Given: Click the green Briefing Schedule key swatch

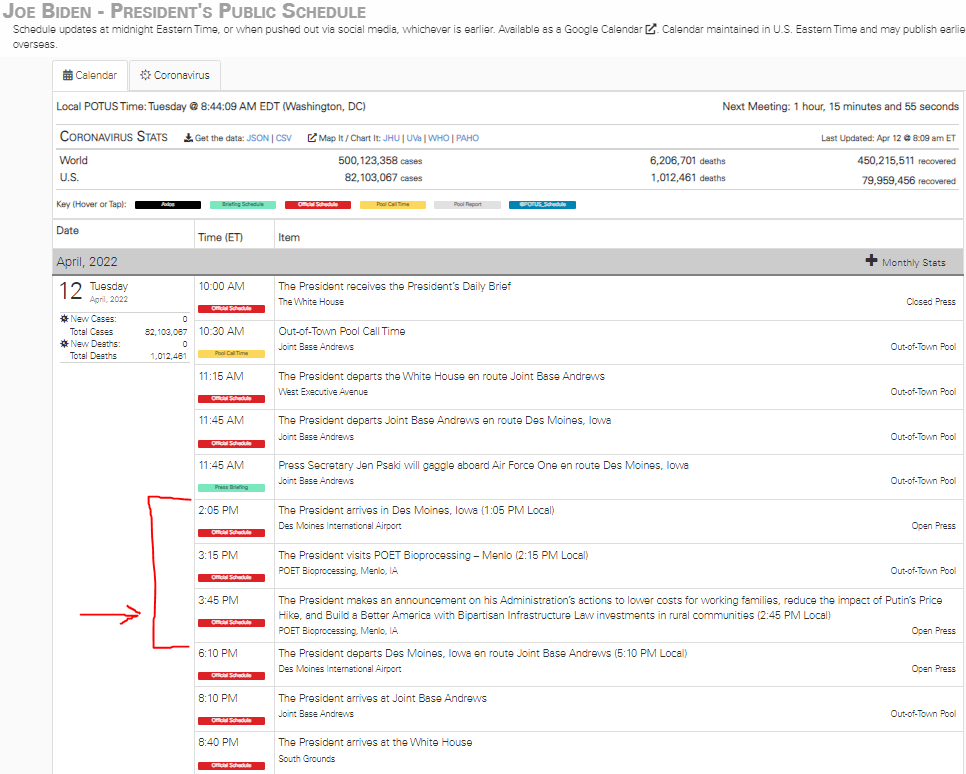Looking at the screenshot, I should [x=243, y=205].
